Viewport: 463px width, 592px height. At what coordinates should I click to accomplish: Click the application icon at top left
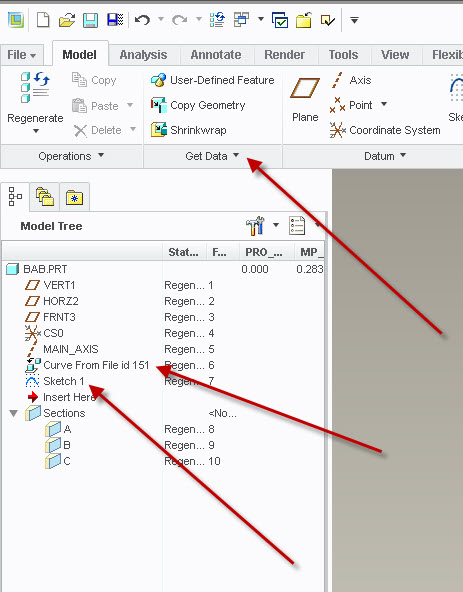[16, 20]
